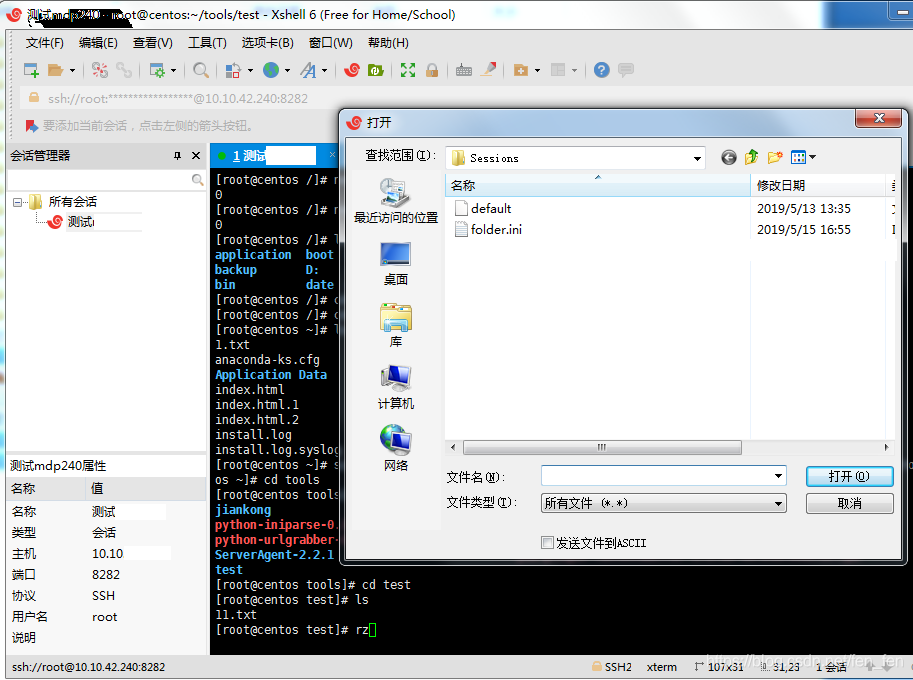The height and width of the screenshot is (680, 913).
Task: Go to 最近访问的位置 in places bar
Action: pyautogui.click(x=395, y=201)
